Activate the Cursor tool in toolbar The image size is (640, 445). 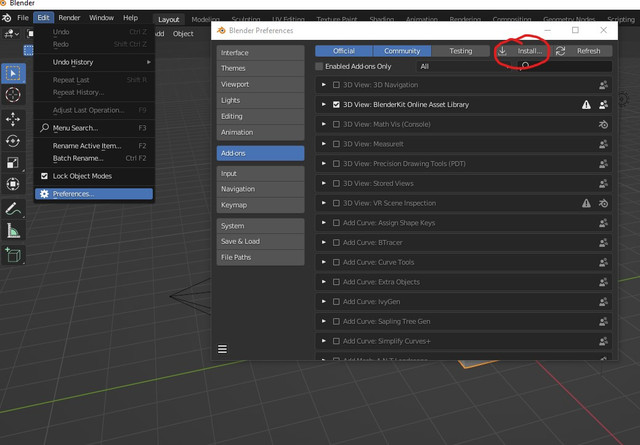click(x=13, y=95)
